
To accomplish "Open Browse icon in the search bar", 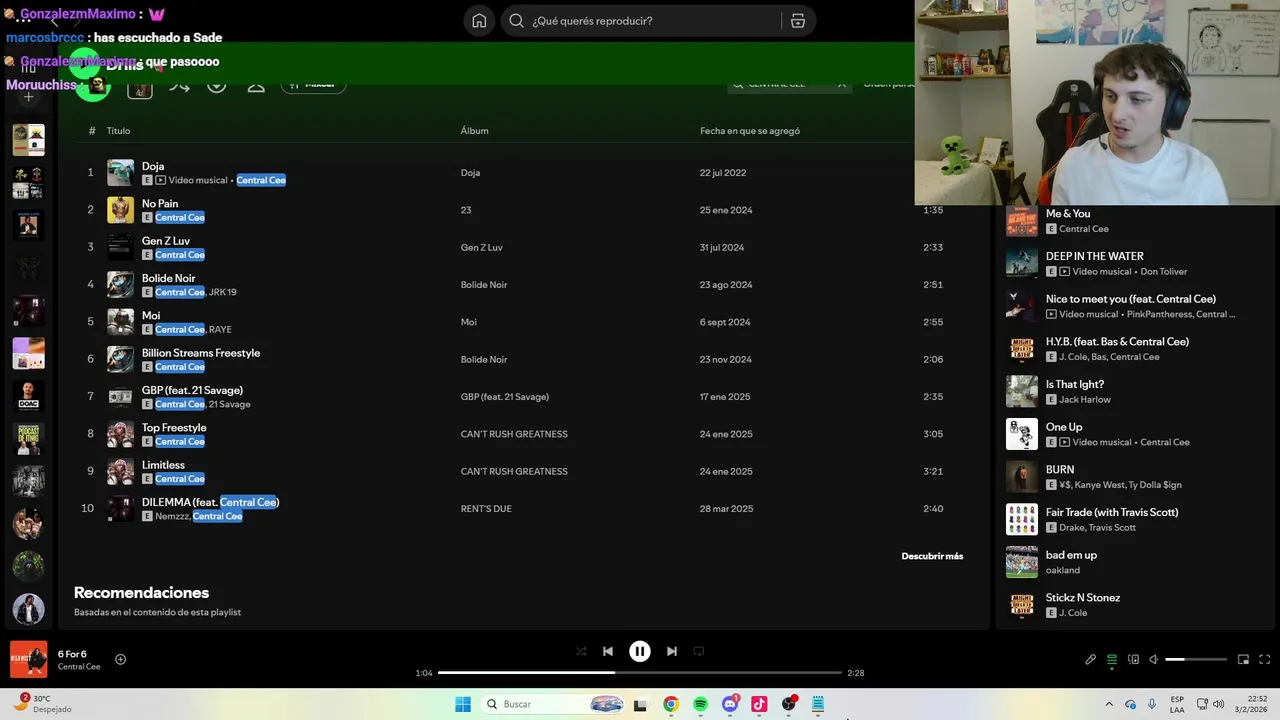I will click(797, 21).
